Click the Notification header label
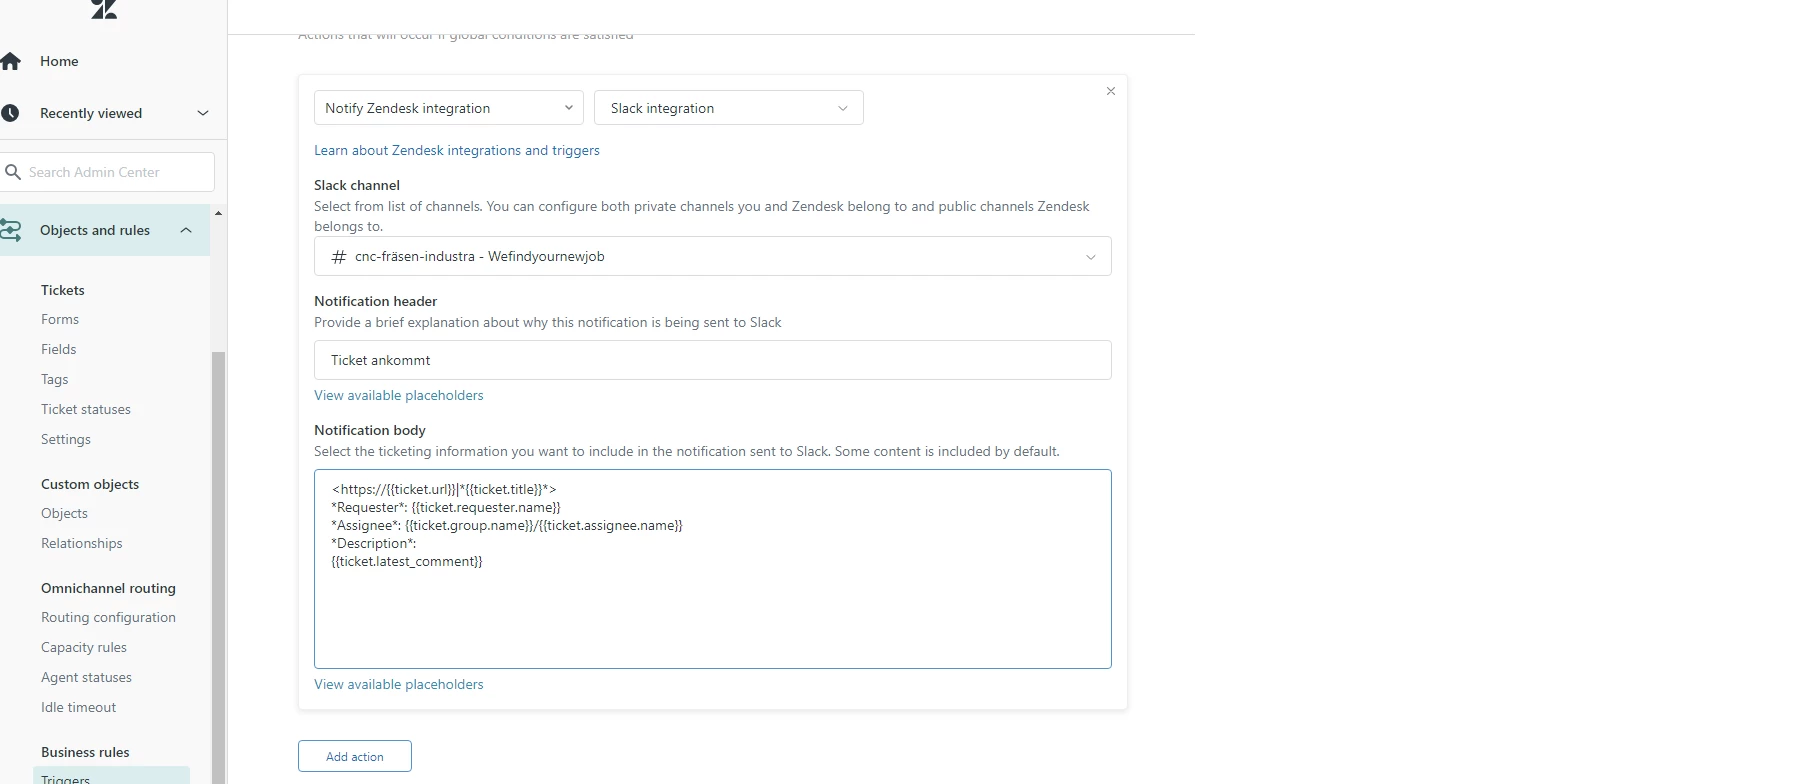Screen dimensions: 1800x784 pyautogui.click(x=376, y=301)
